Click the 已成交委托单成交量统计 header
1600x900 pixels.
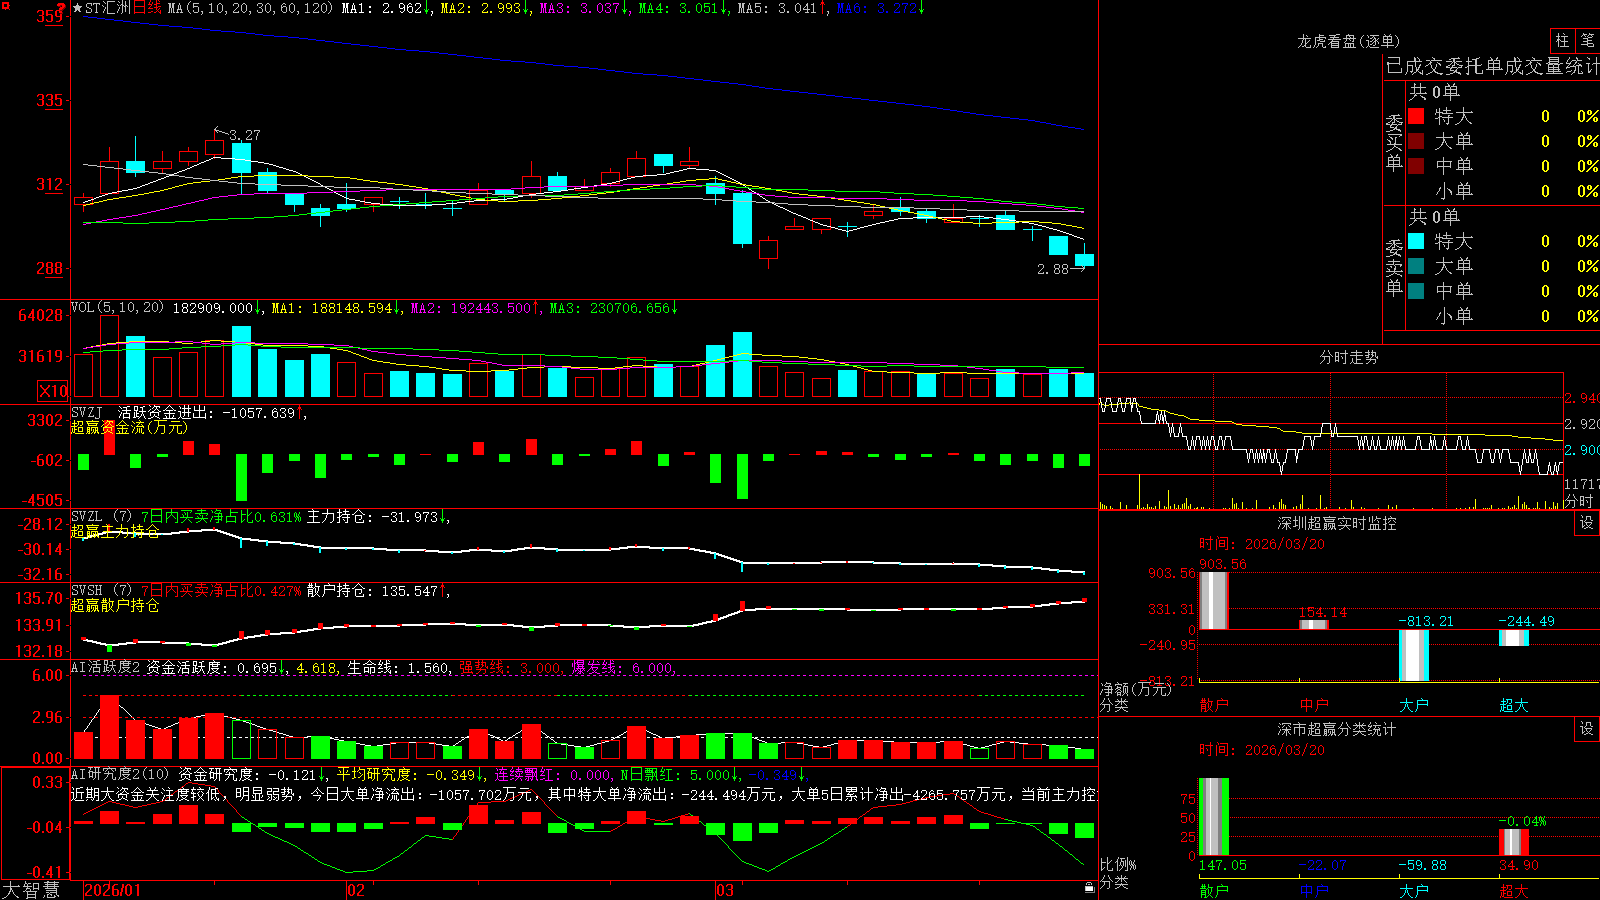coord(1493,66)
